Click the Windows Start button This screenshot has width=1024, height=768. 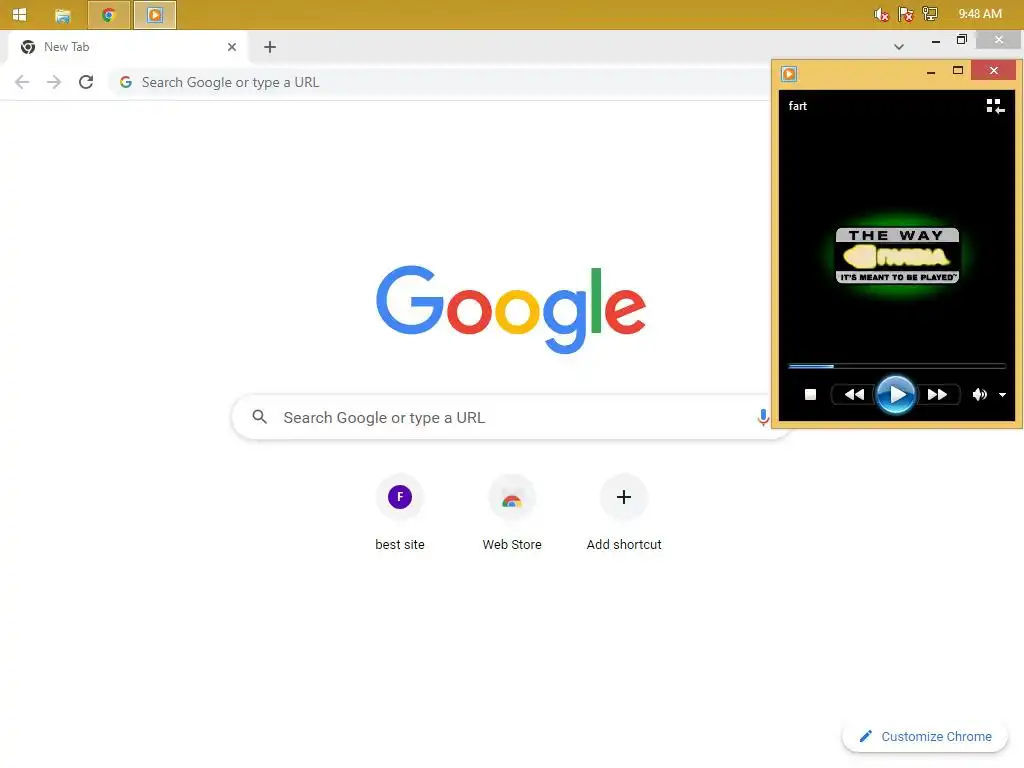[x=20, y=14]
